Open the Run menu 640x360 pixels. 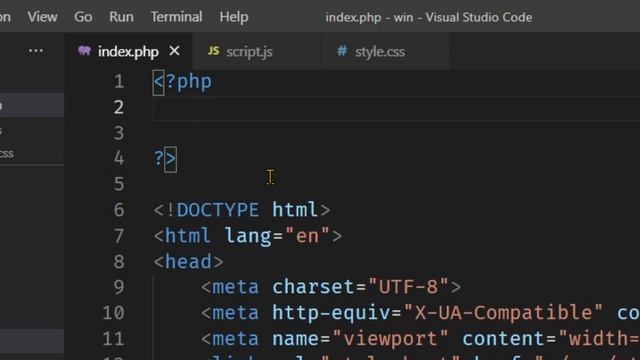pos(121,17)
